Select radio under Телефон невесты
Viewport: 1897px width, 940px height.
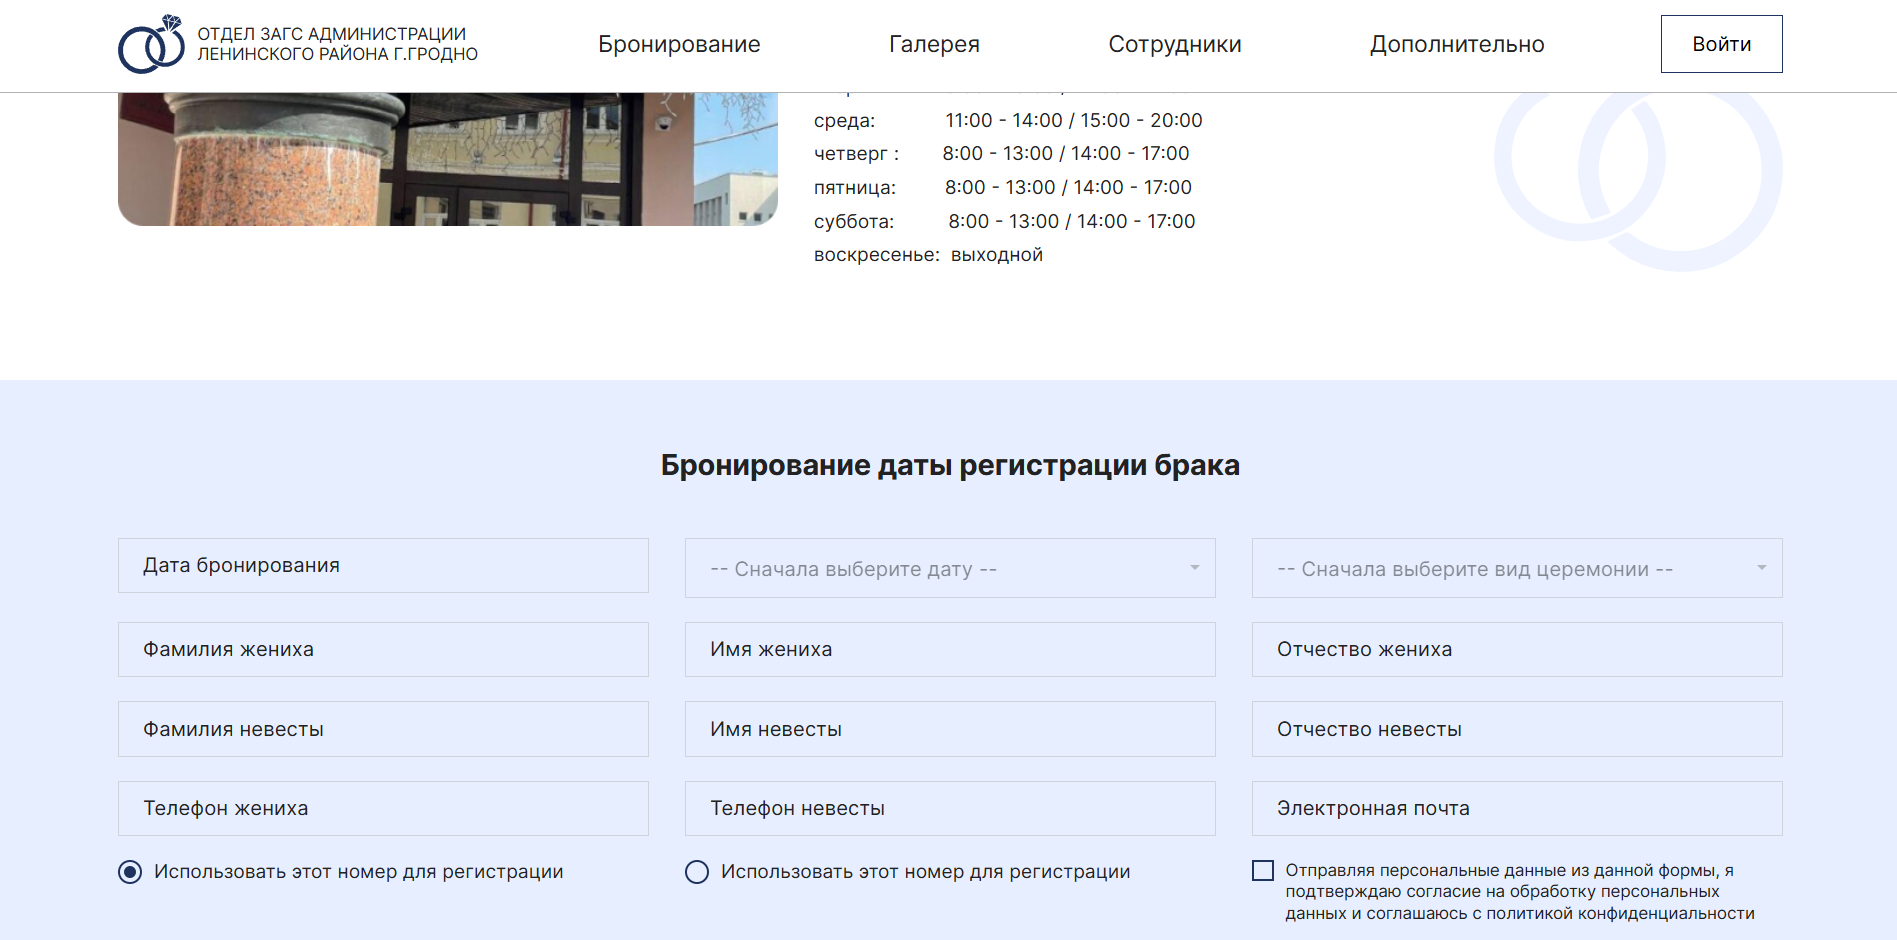tap(697, 872)
